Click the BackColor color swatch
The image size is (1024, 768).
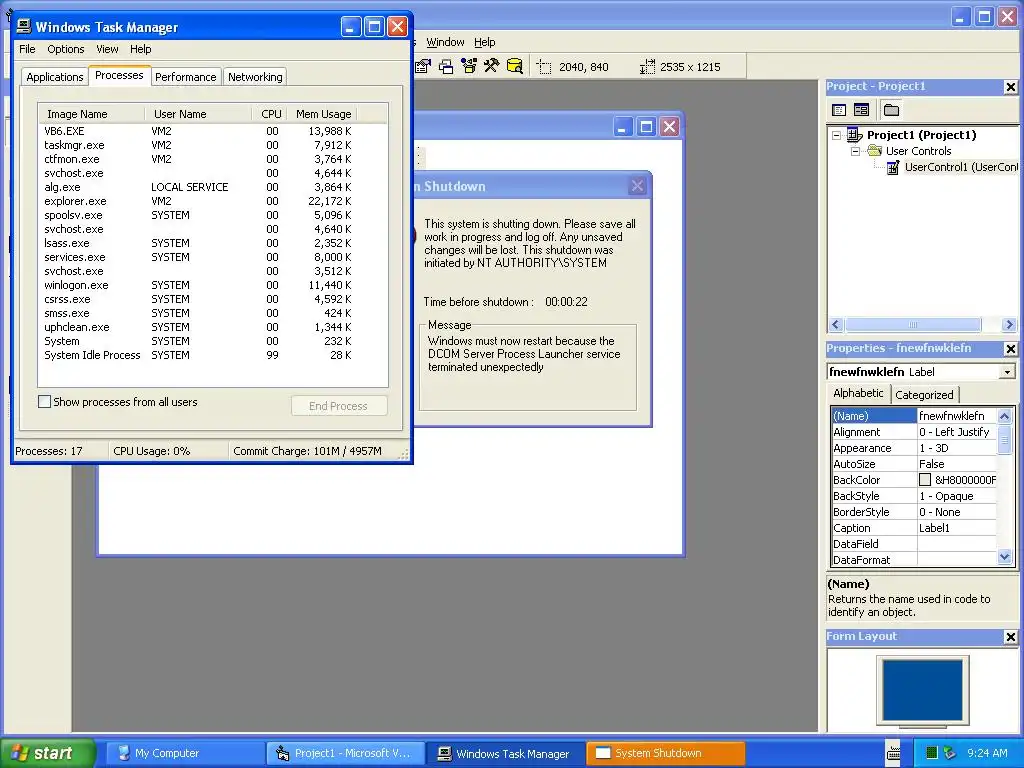click(x=925, y=480)
